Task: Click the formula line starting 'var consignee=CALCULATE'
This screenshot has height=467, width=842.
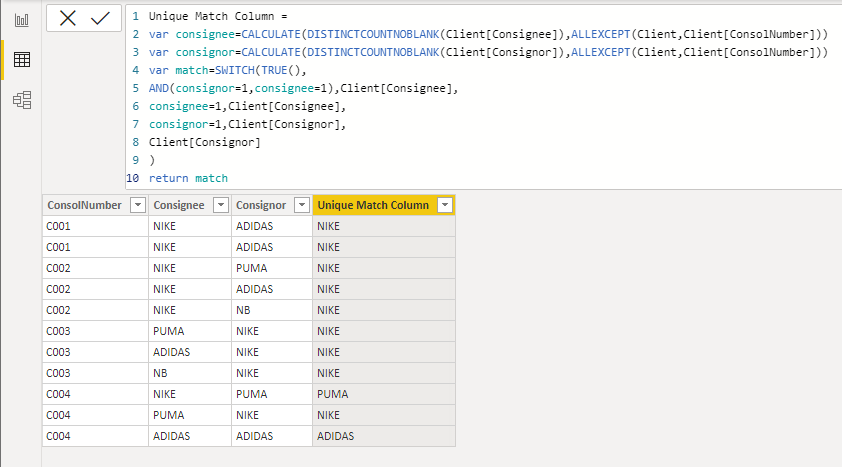Action: [488, 34]
